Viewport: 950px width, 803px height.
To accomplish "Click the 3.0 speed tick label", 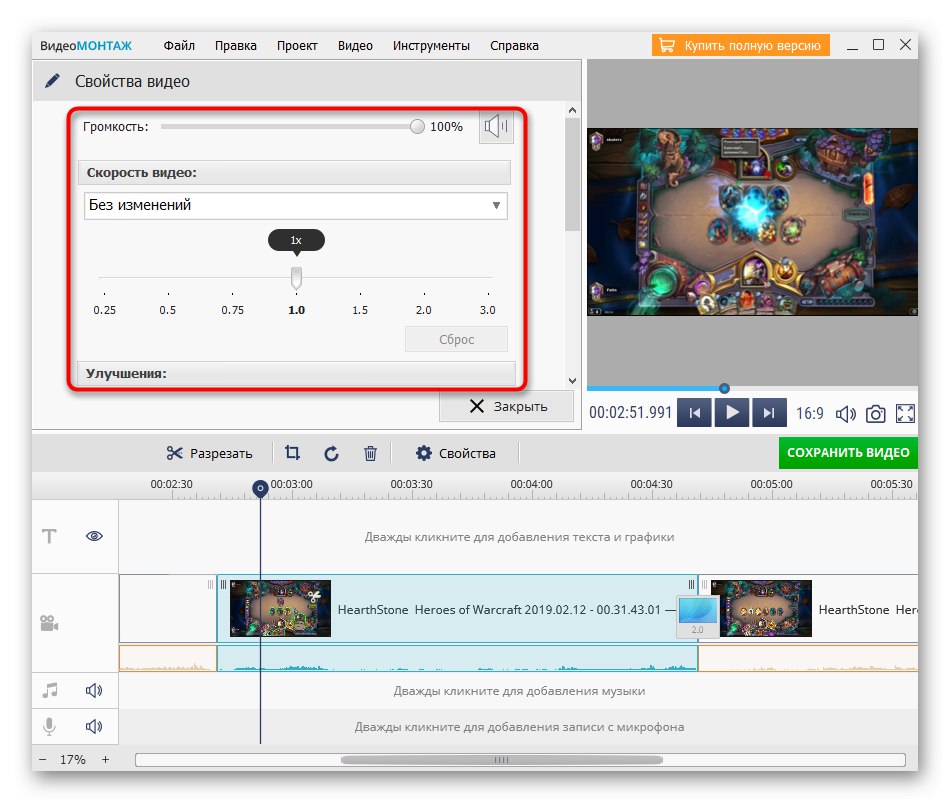I will point(488,310).
